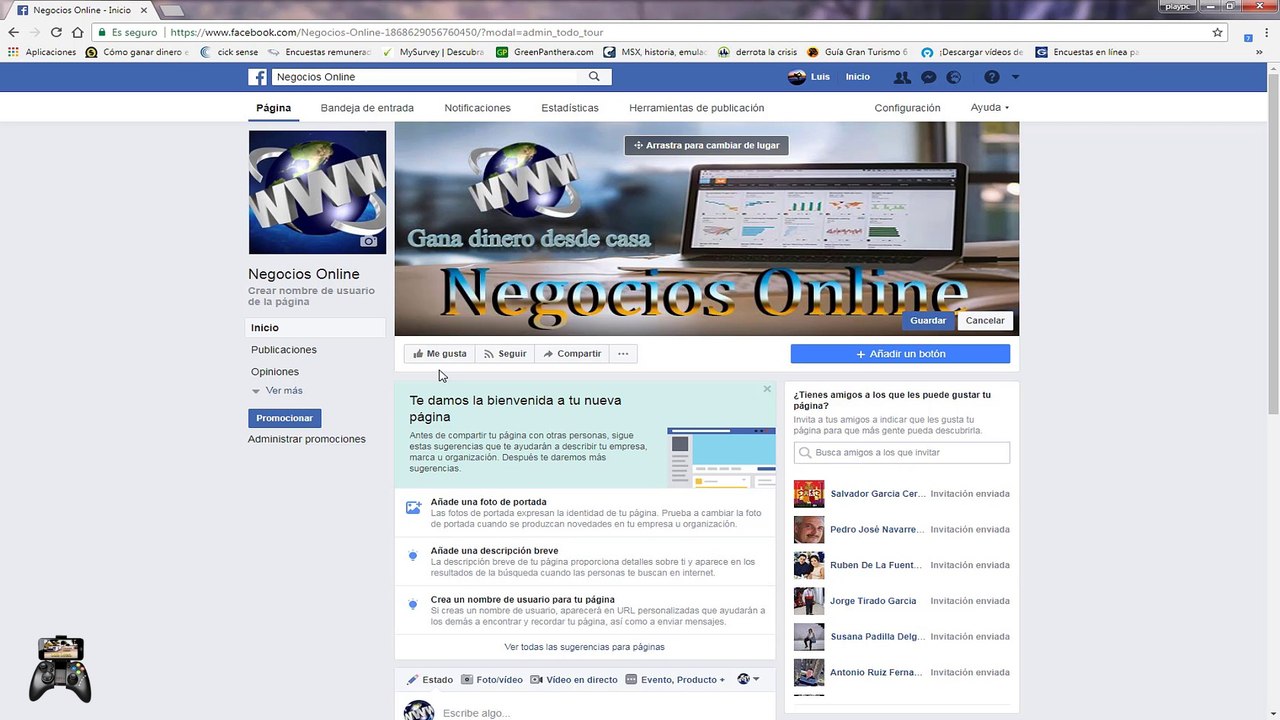
Task: Select the Evento, Producto + option
Action: [676, 680]
